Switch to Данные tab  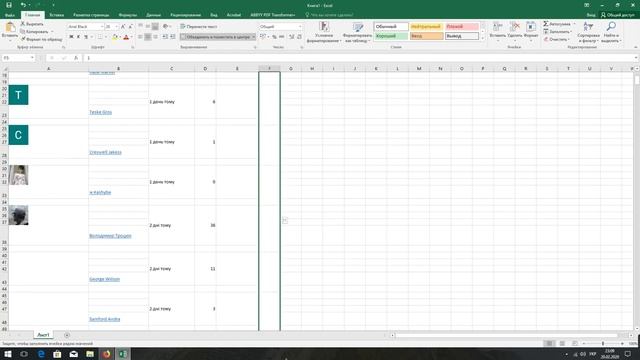pos(153,15)
